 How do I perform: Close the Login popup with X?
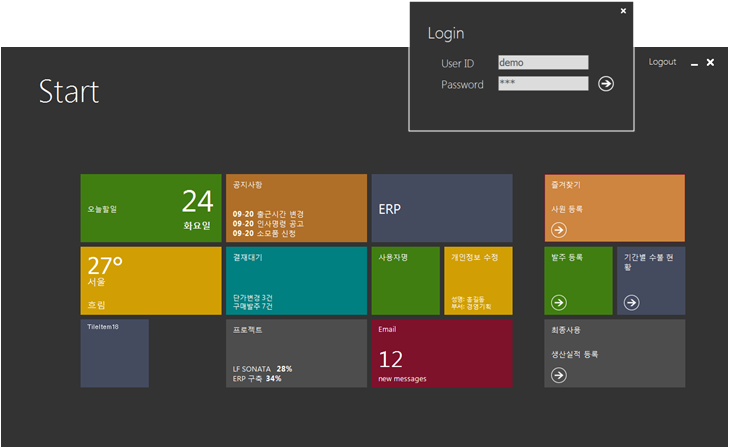pos(623,11)
